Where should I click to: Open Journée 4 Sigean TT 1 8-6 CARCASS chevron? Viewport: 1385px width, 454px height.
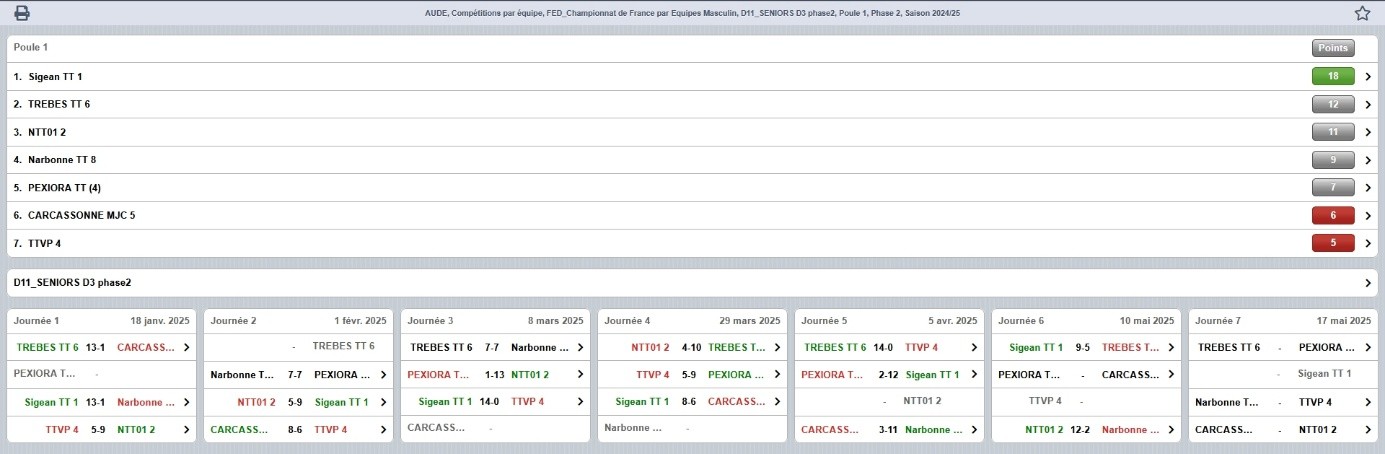point(777,402)
